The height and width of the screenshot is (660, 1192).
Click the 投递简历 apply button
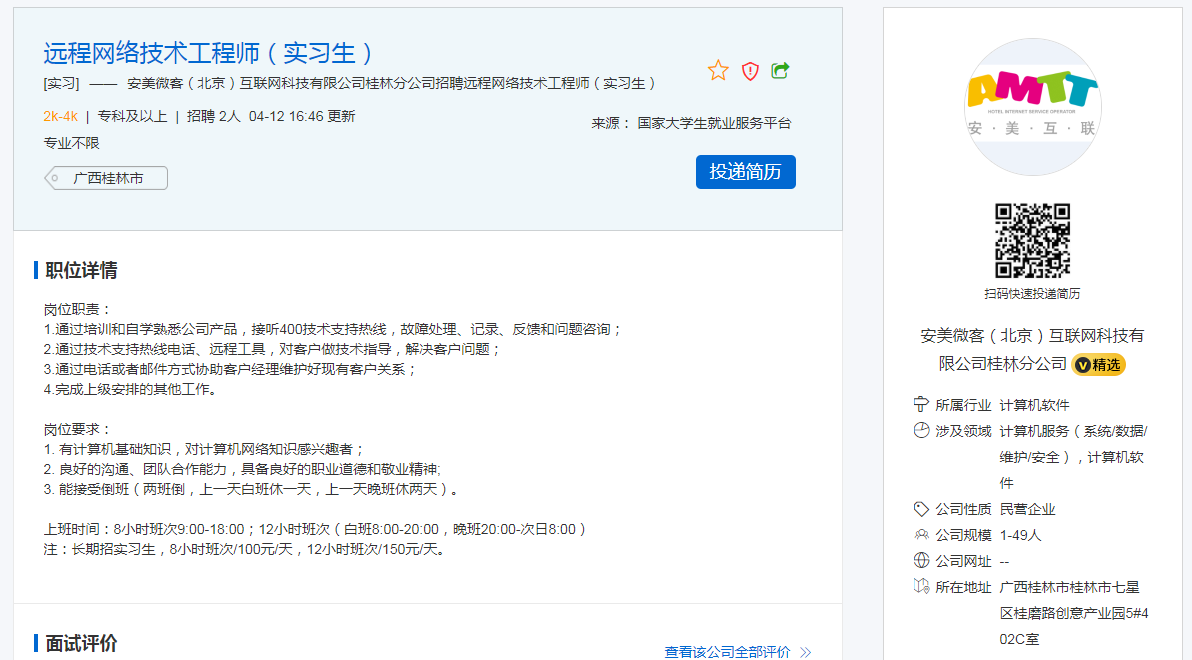[745, 171]
